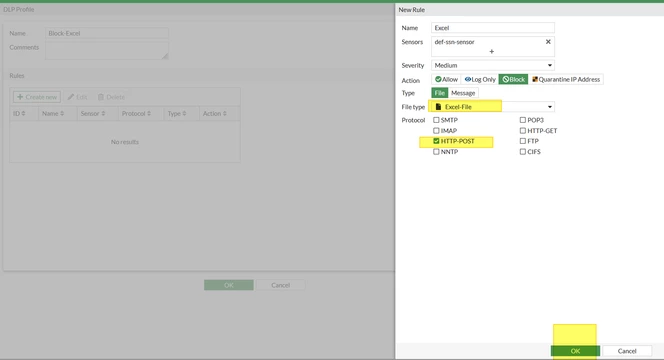Viewport: 664px width, 360px height.
Task: Click Create new in the DLP Profile rules
Action: [x=37, y=97]
